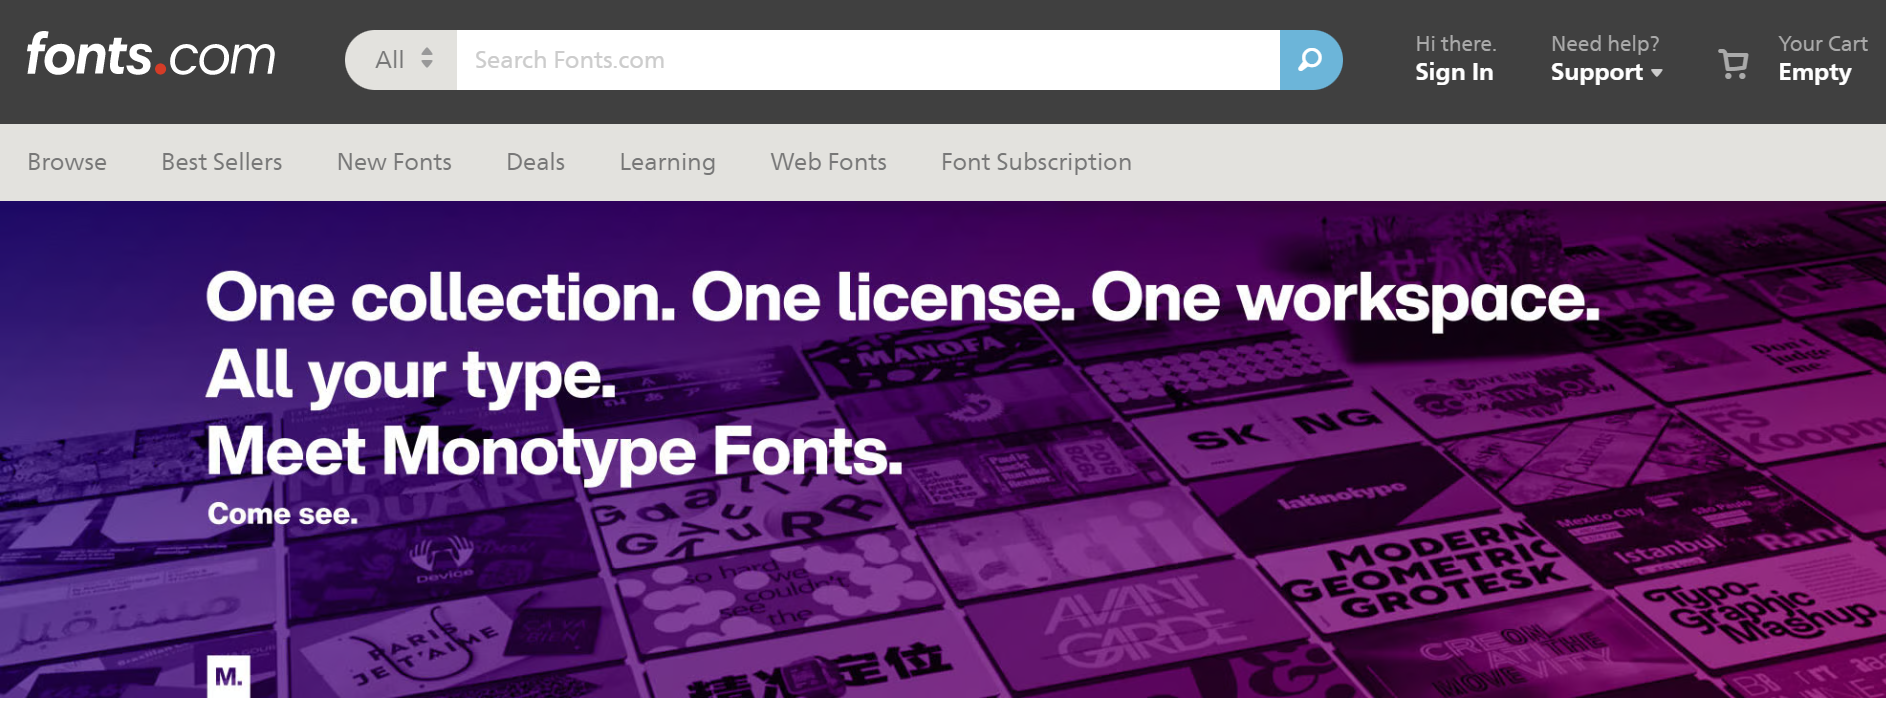The width and height of the screenshot is (1886, 713).
Task: Open the shopping cart icon
Action: pyautogui.click(x=1733, y=64)
